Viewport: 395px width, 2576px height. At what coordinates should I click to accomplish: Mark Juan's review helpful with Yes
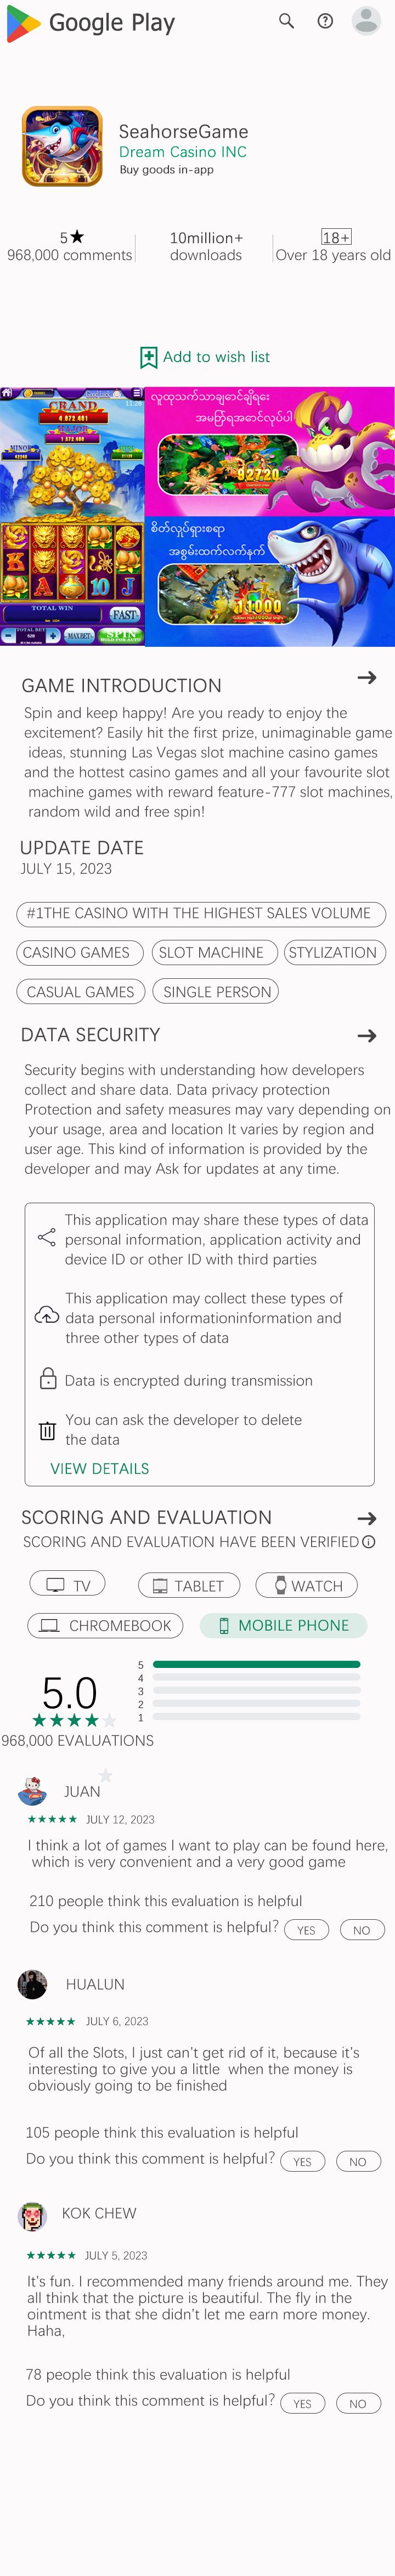click(x=307, y=1930)
